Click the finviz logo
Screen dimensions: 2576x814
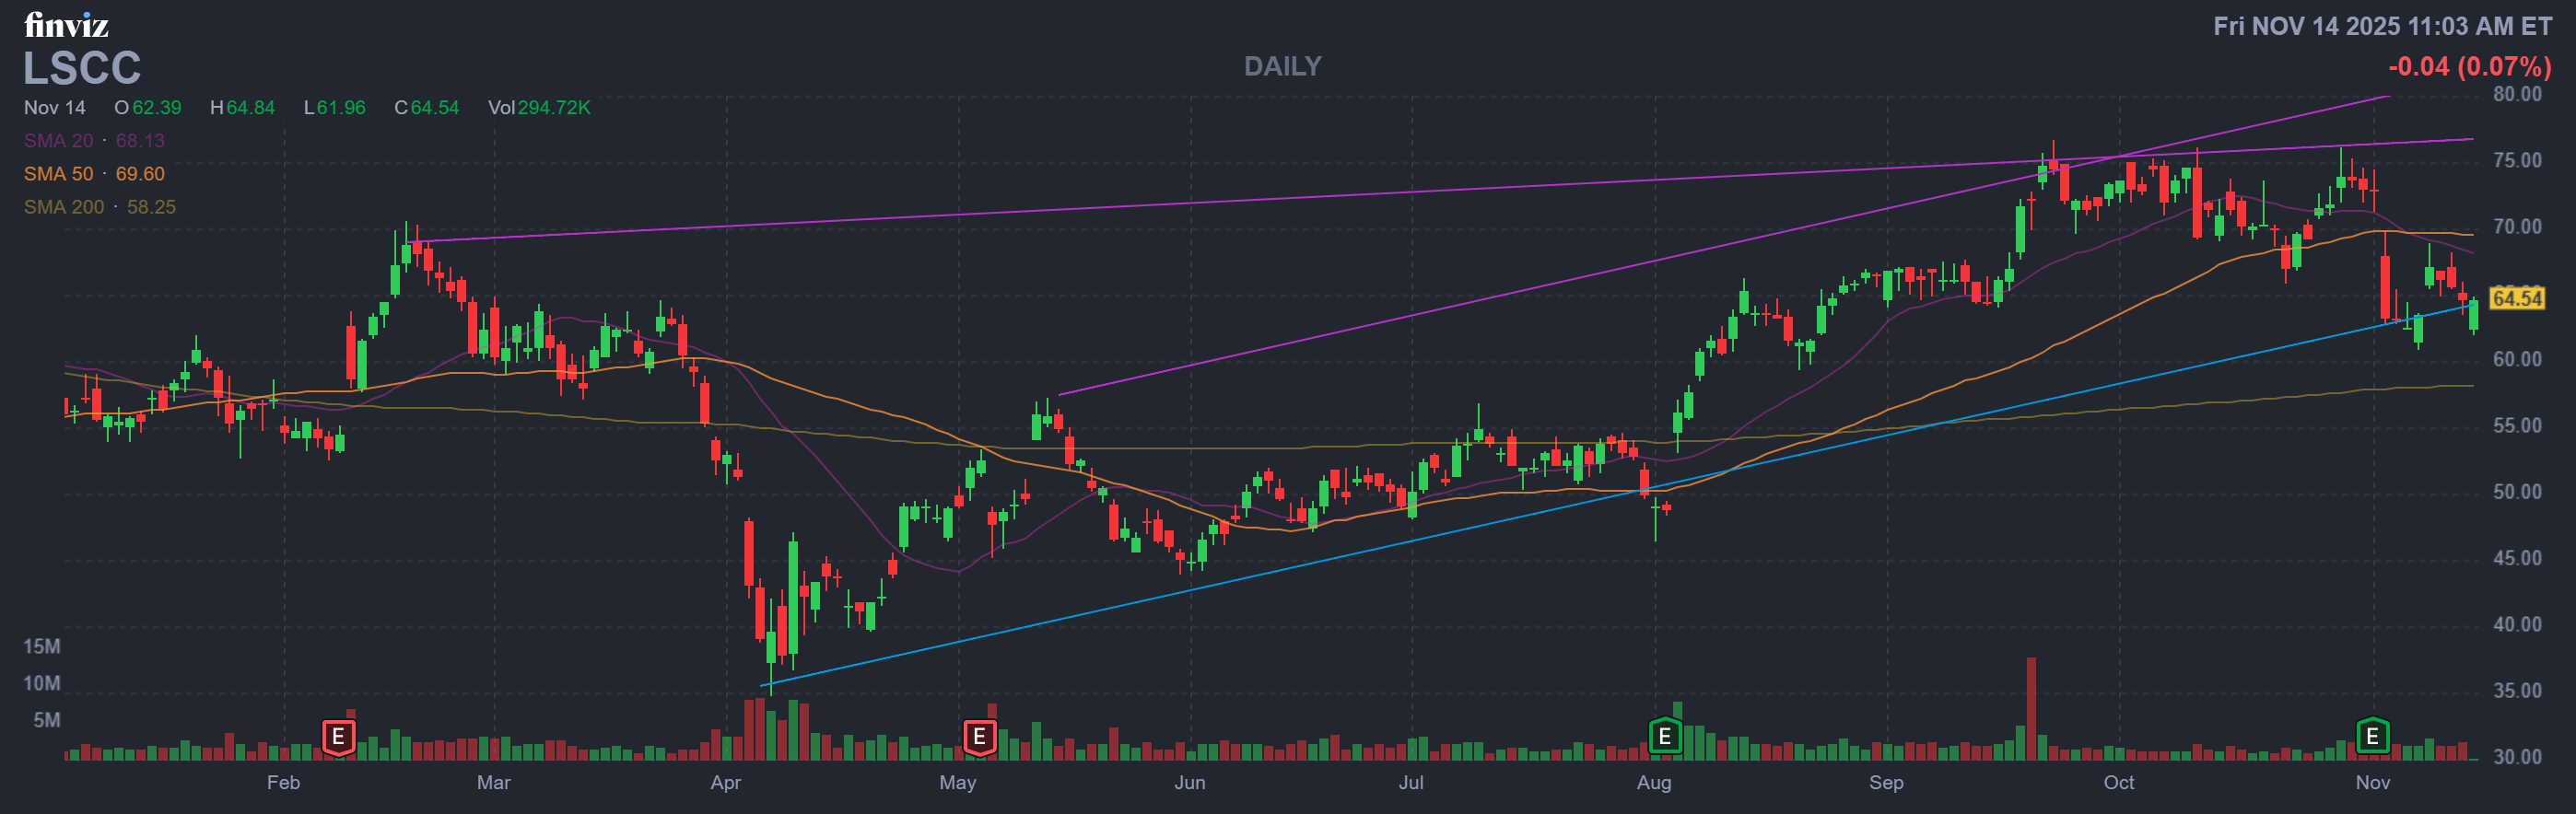66,25
